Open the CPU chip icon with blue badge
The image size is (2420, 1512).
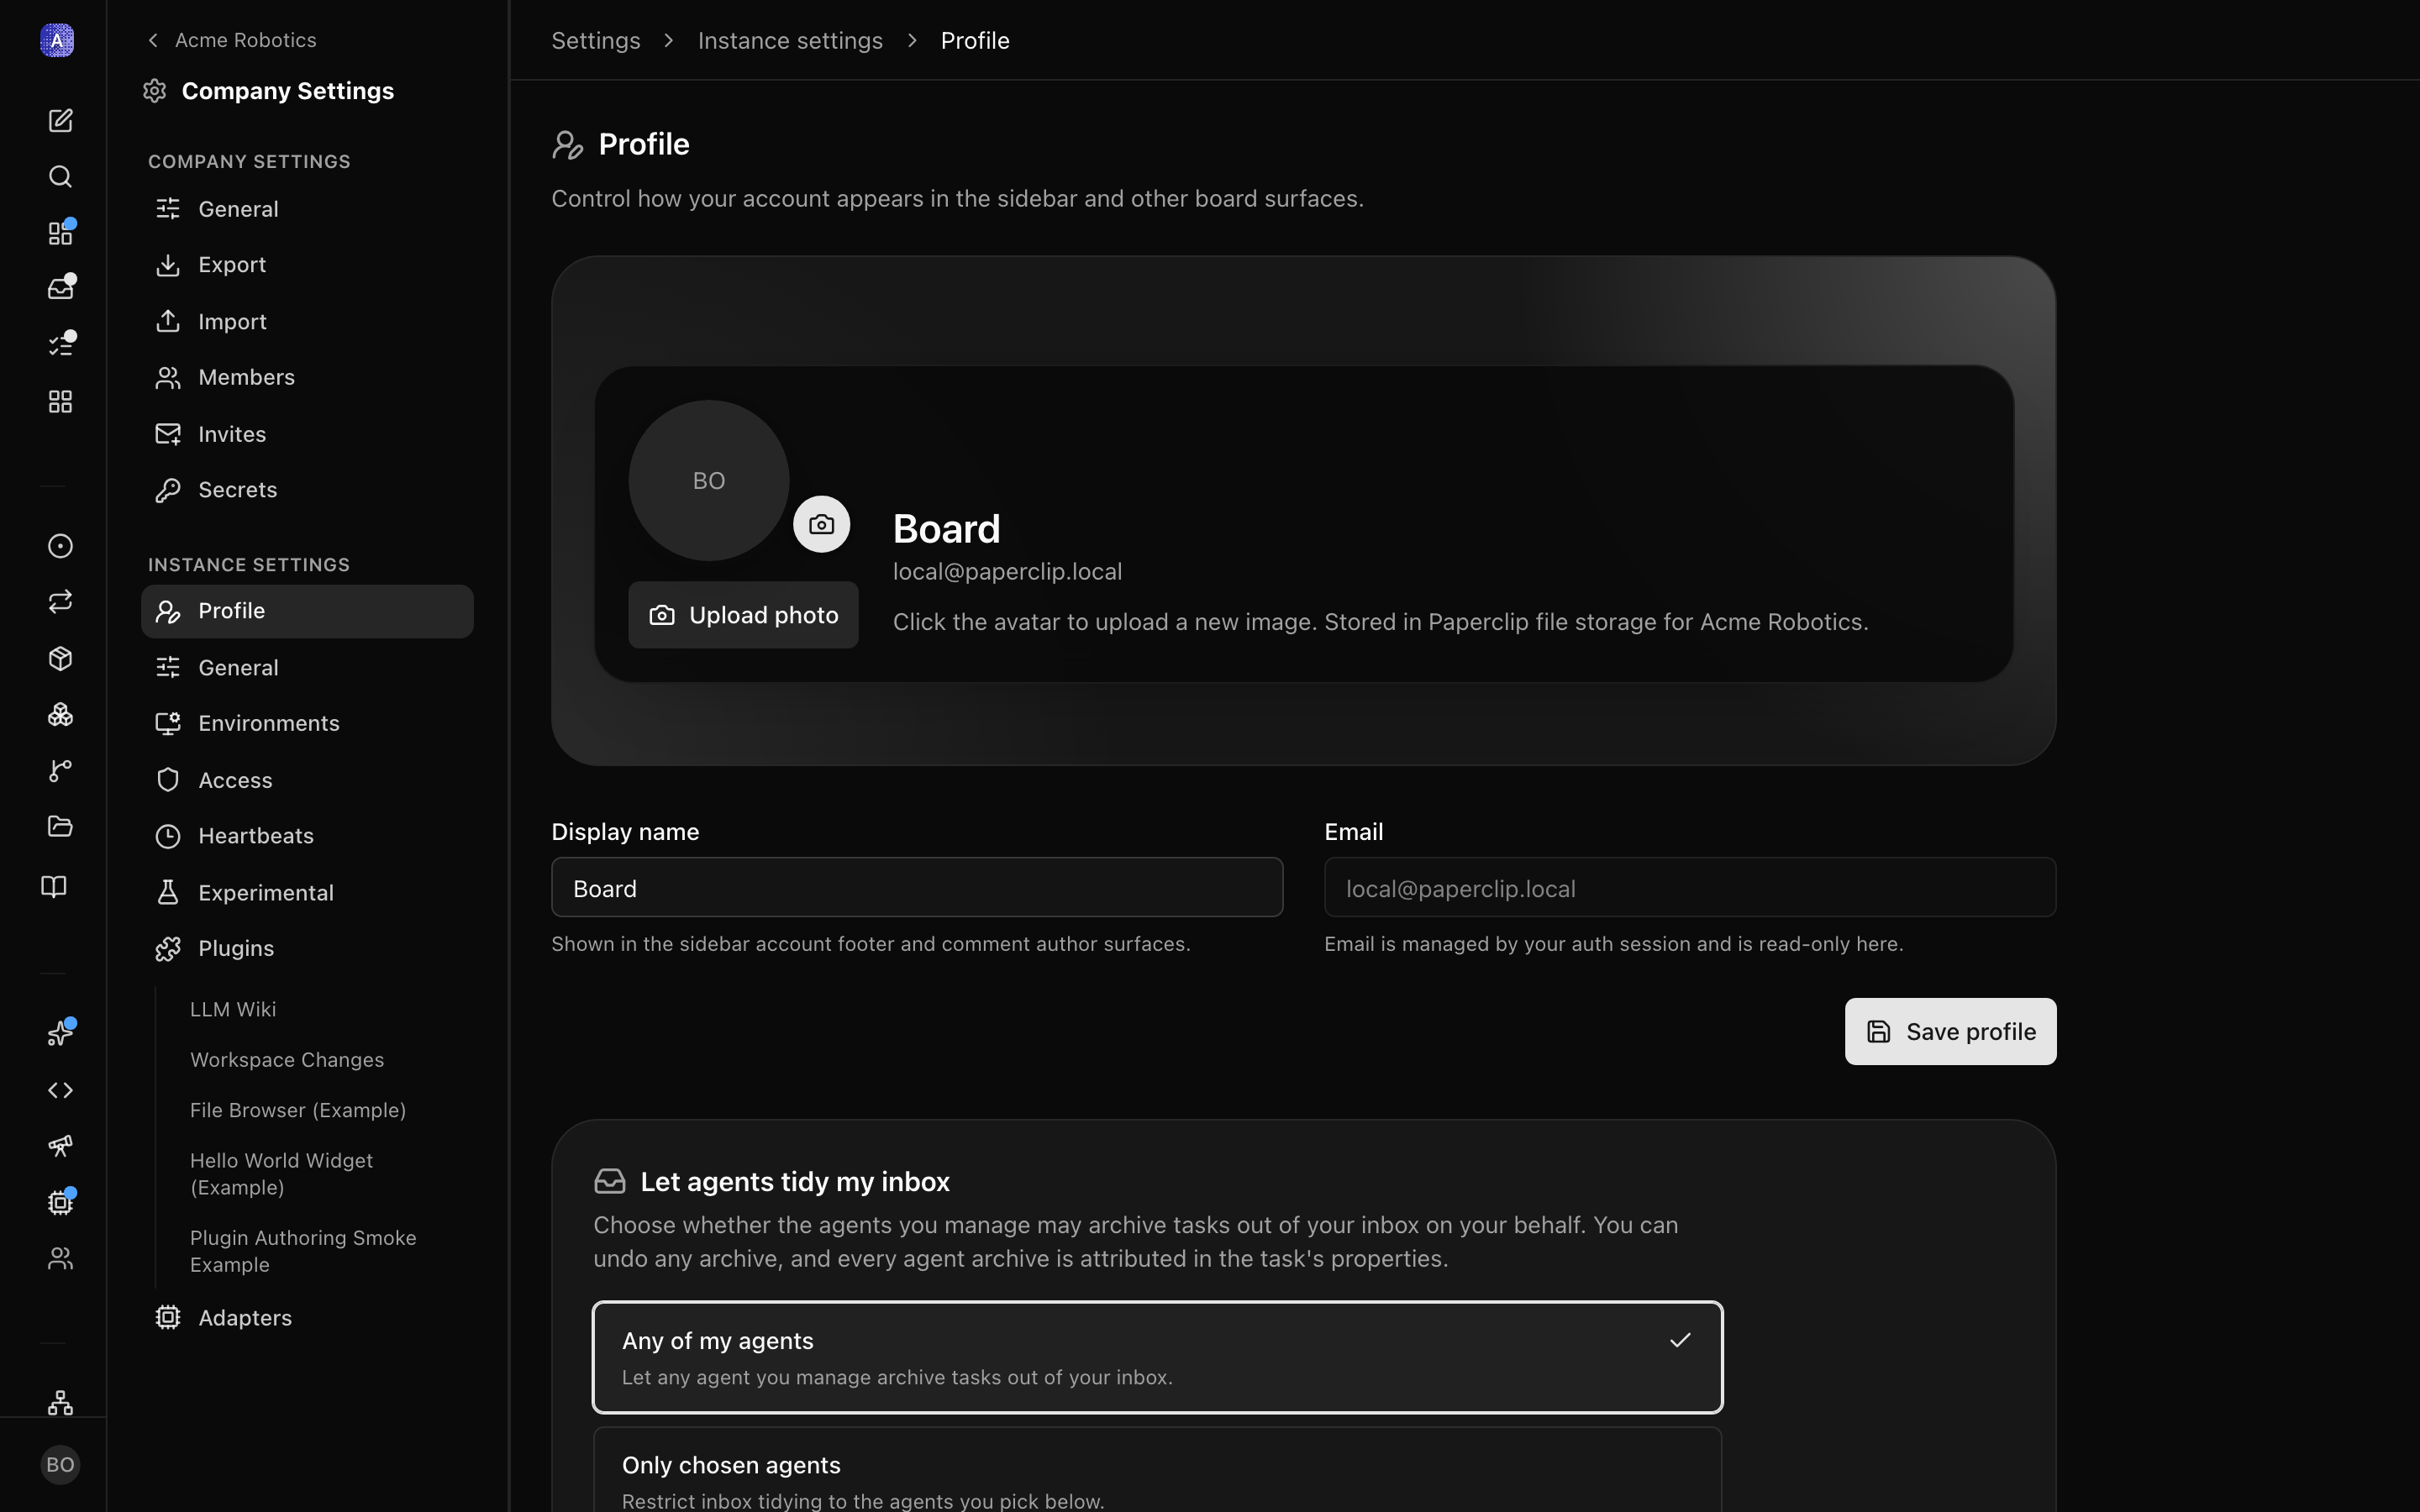(60, 1202)
